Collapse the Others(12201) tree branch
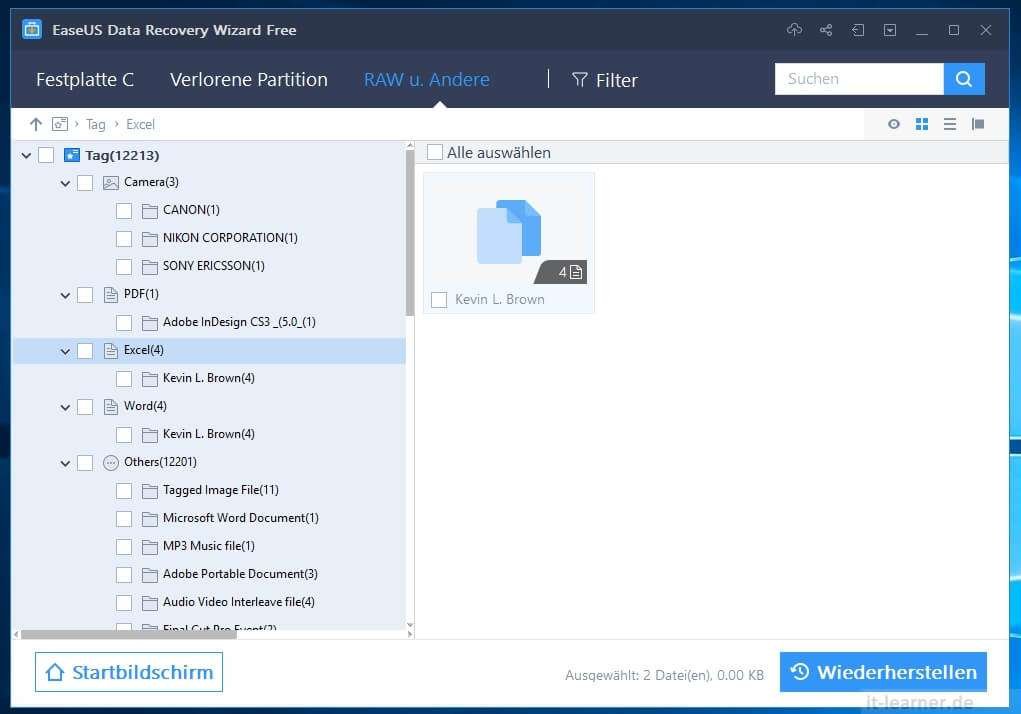 coord(64,462)
